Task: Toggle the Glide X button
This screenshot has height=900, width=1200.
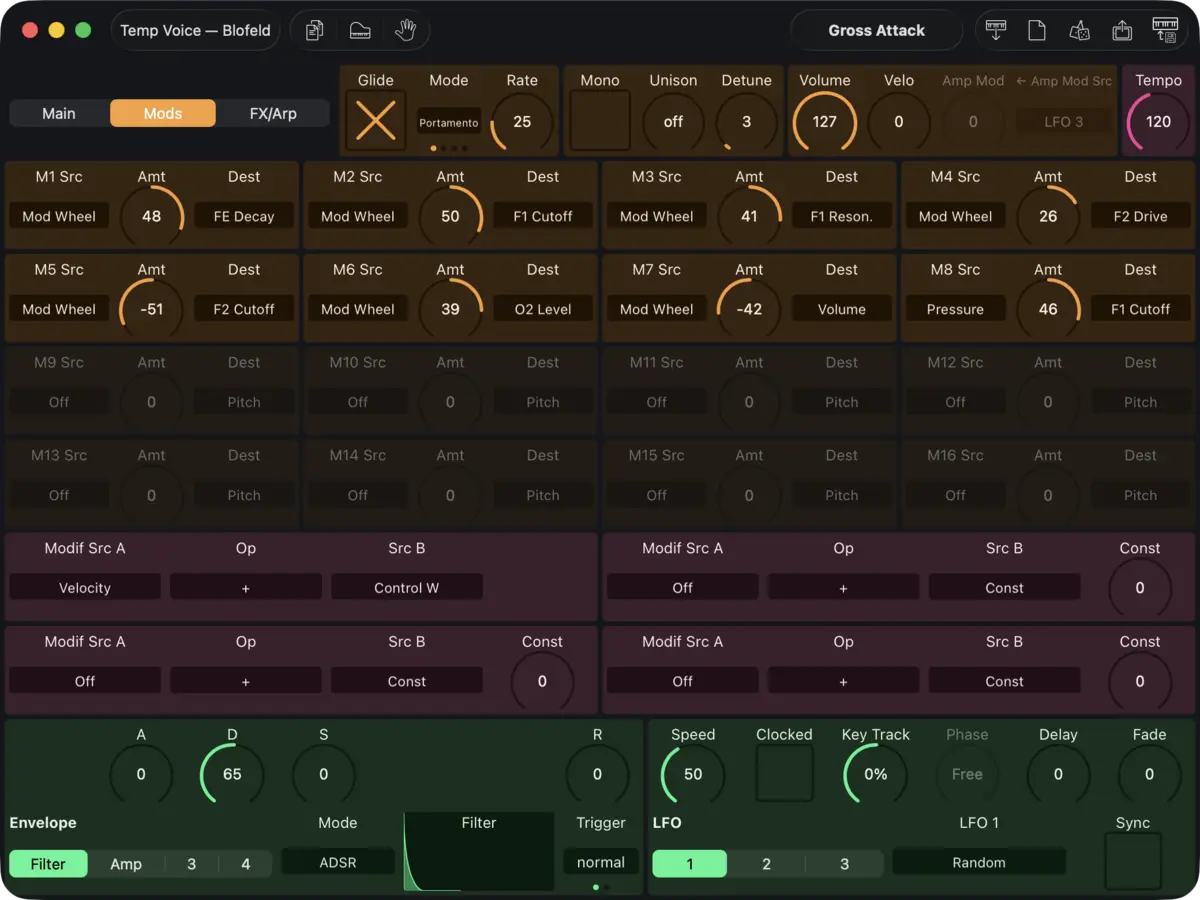Action: click(376, 121)
